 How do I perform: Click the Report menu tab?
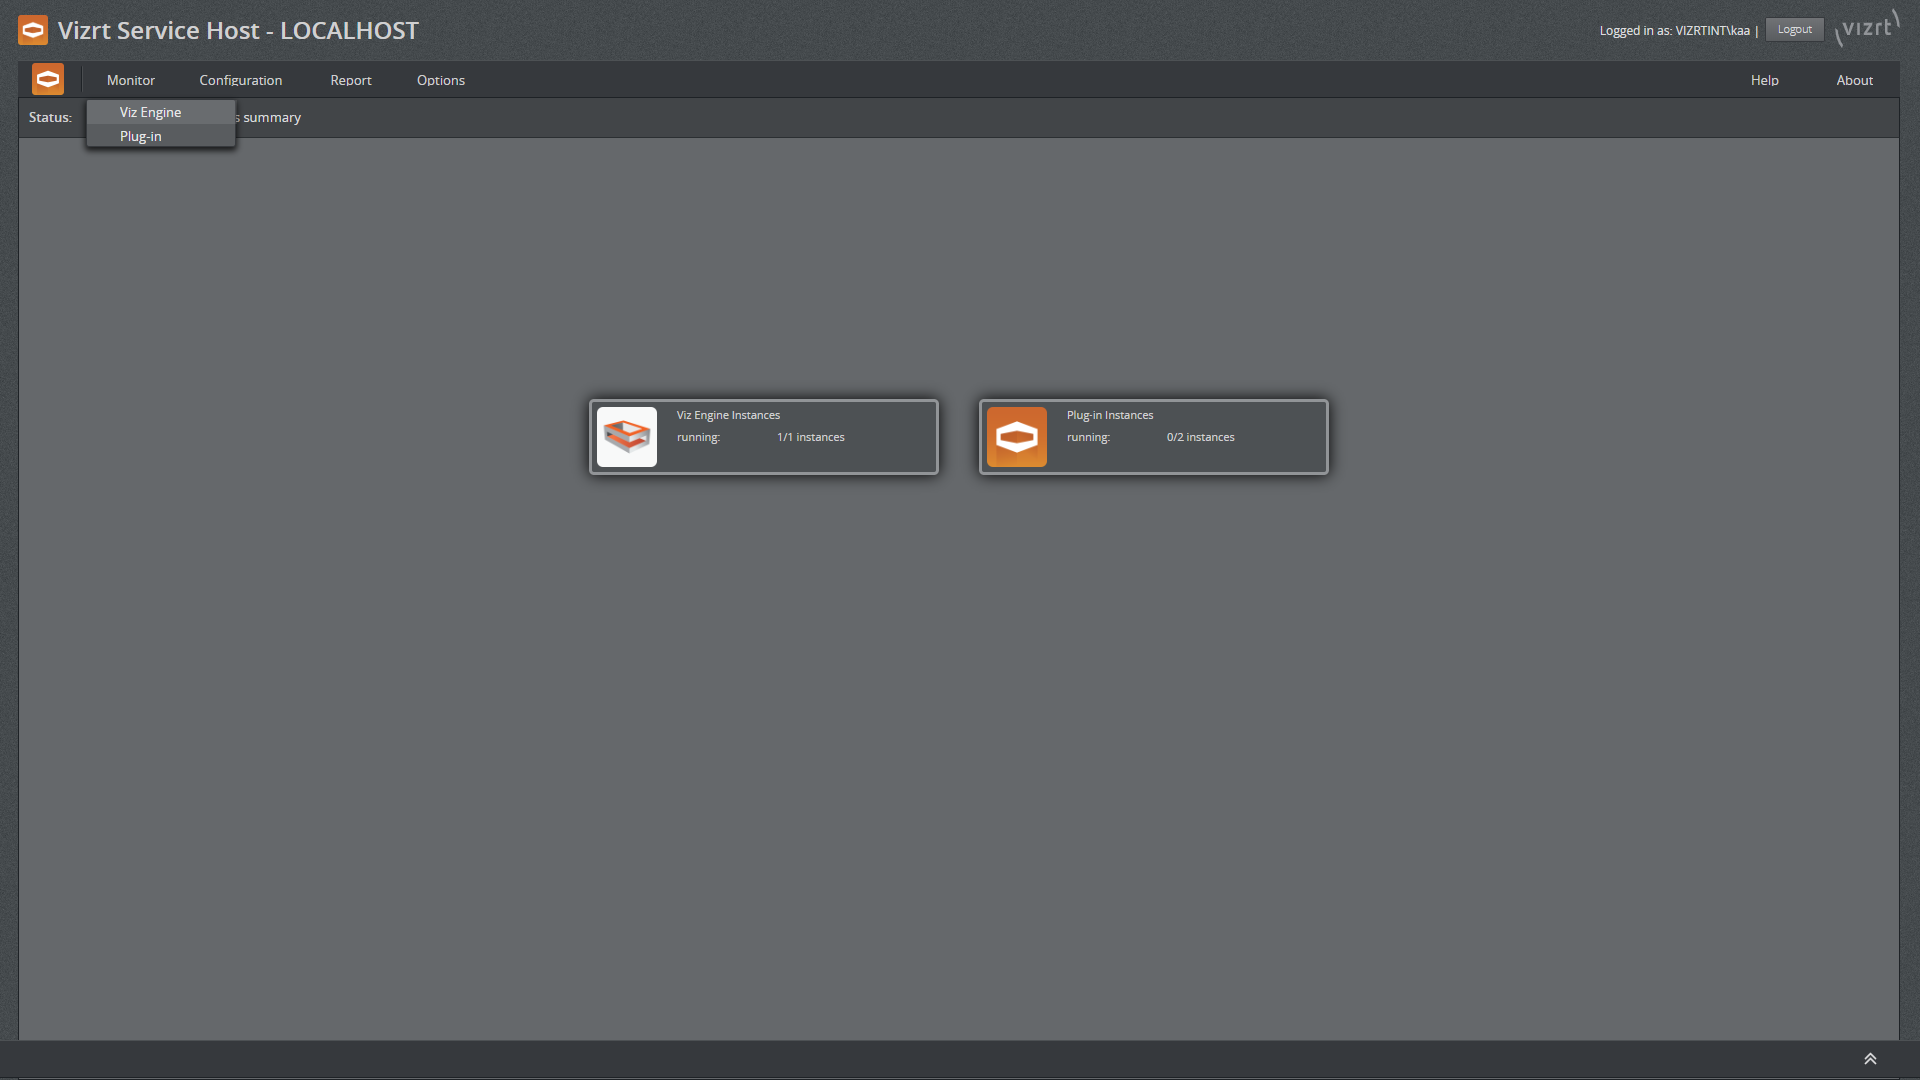pos(351,79)
